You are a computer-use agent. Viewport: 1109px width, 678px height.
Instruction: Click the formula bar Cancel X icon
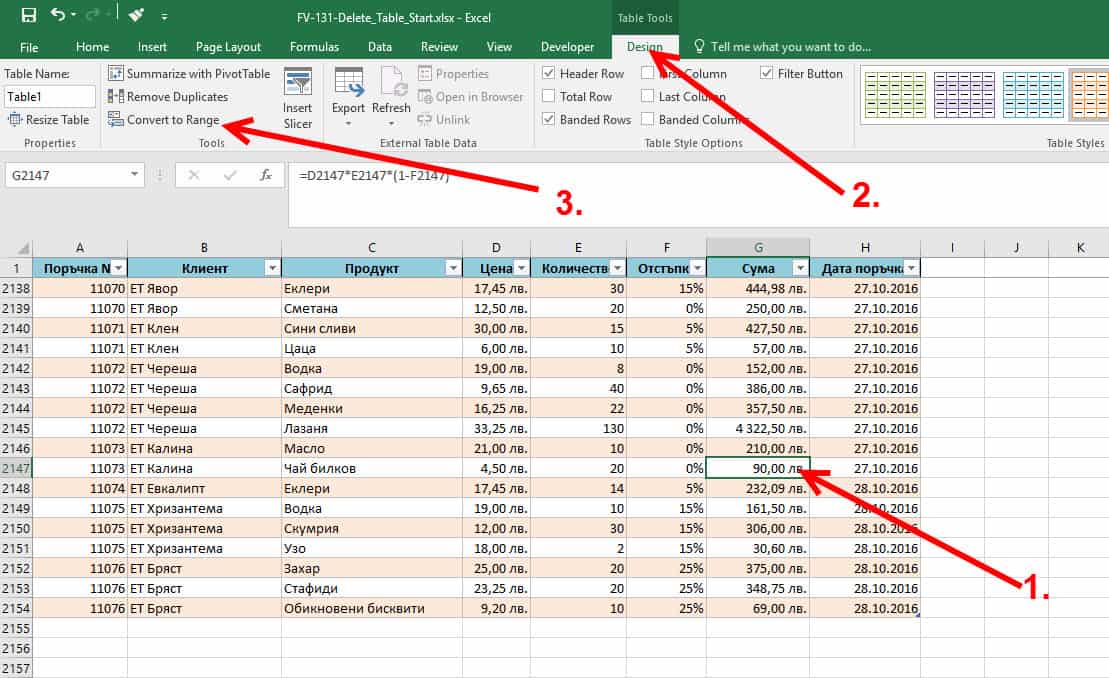[x=194, y=175]
